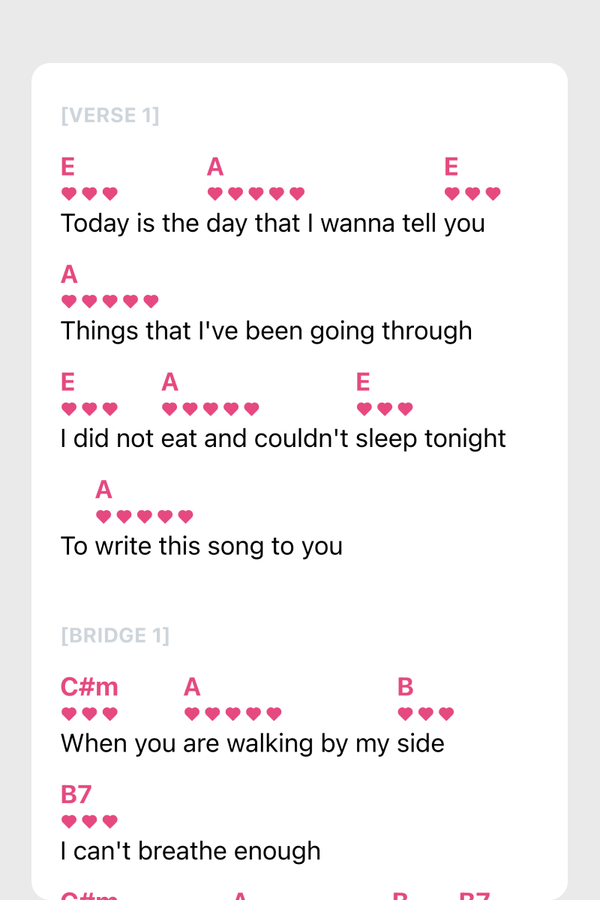Click the hearts under the B chord
Image resolution: width=600 pixels, height=900 pixels.
pos(425,714)
